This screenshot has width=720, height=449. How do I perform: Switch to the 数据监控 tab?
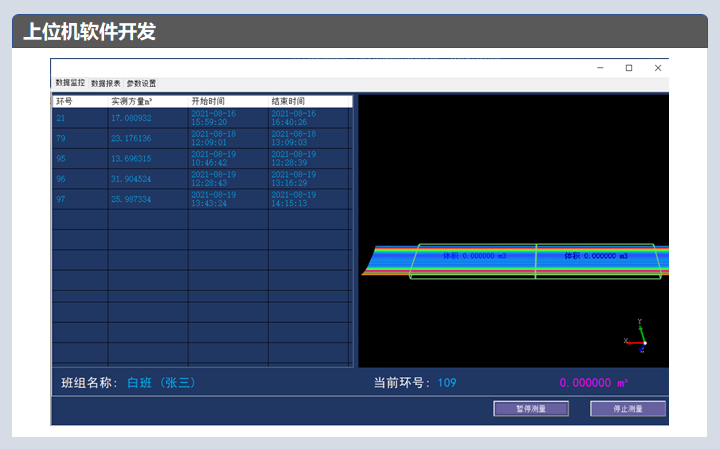click(70, 83)
